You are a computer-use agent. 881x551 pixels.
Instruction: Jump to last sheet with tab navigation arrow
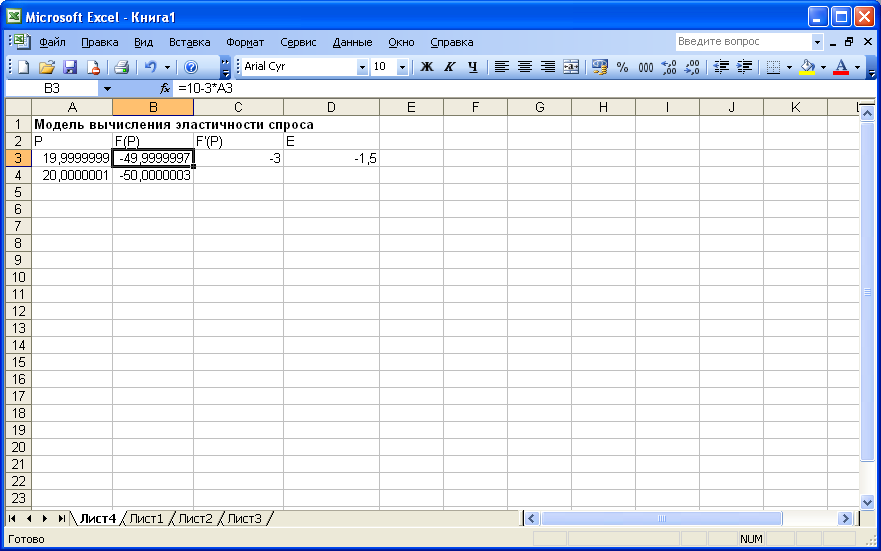pos(61,518)
